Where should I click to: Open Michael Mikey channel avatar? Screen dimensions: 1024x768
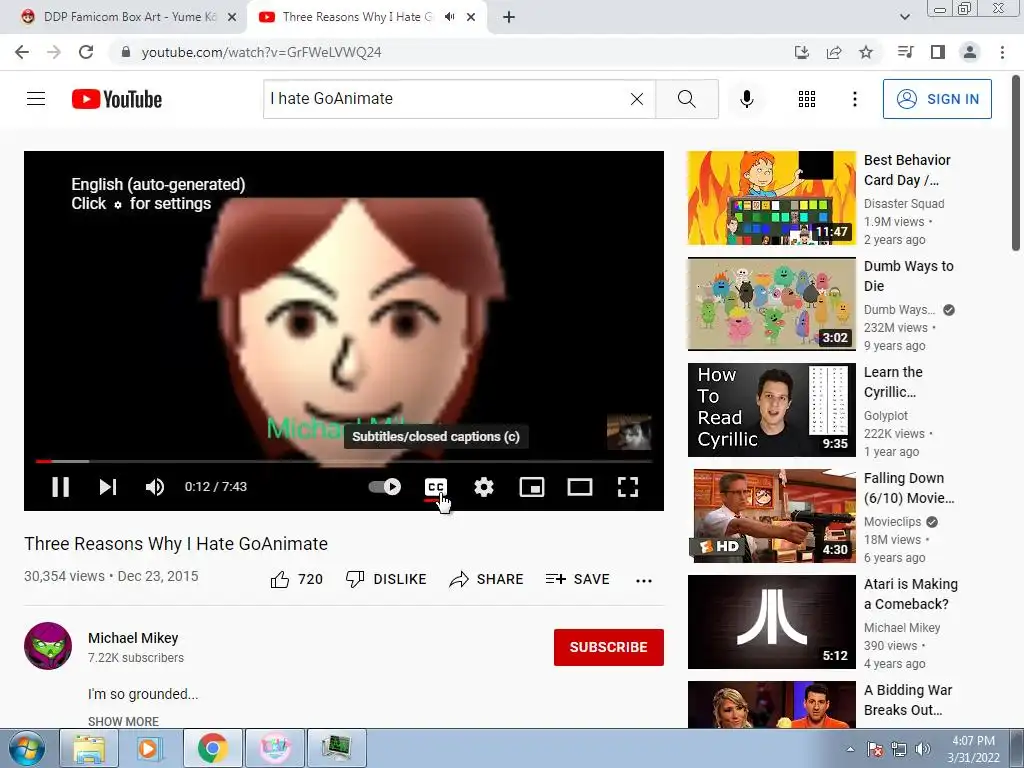click(48, 646)
